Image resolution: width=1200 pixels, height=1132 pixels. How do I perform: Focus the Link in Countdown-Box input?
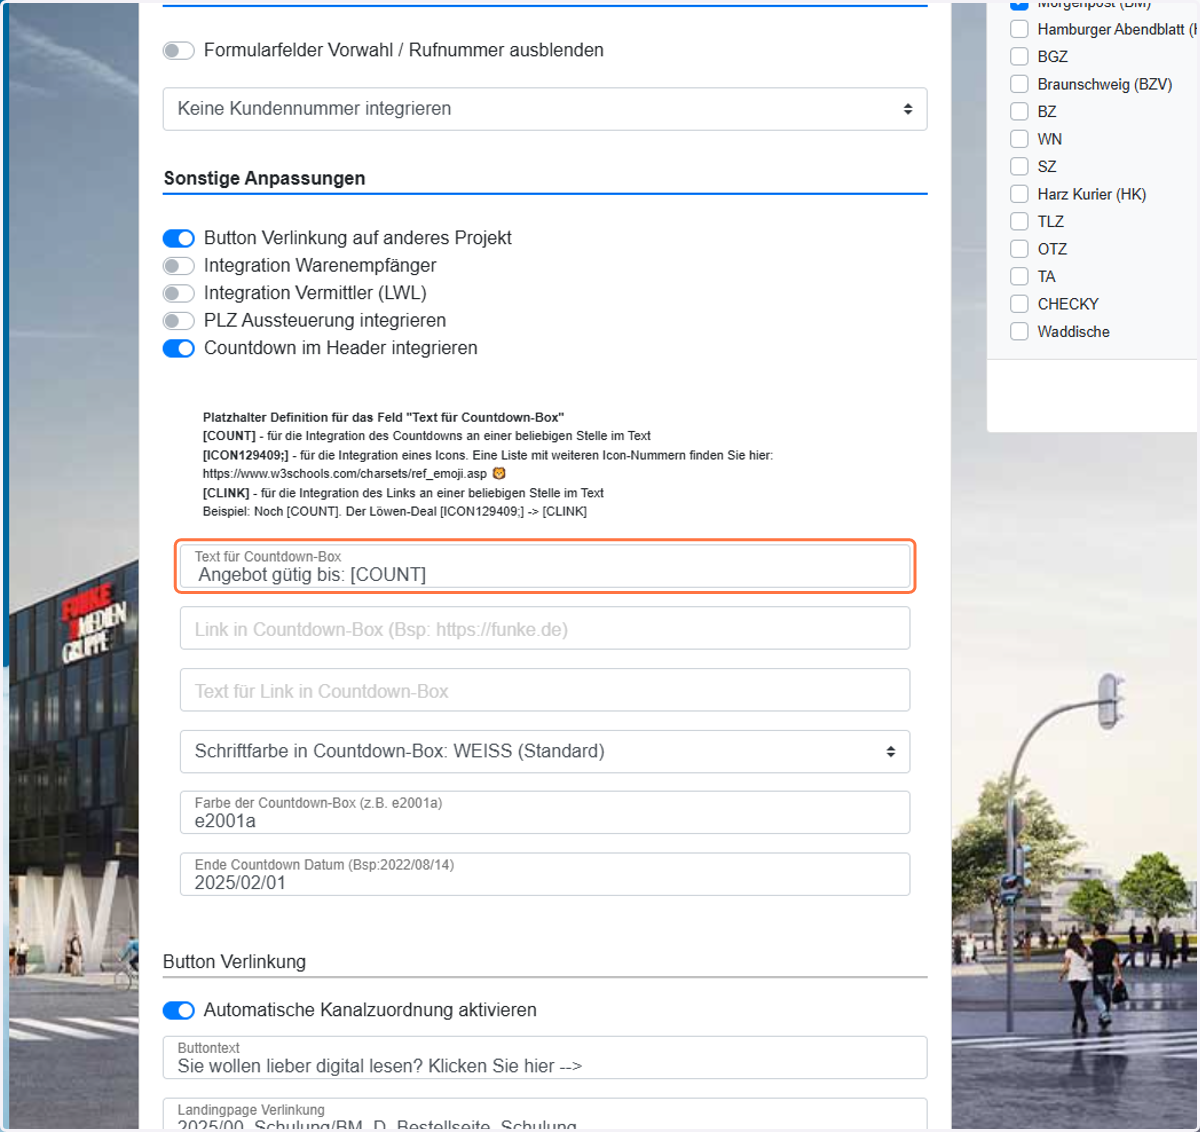coord(545,629)
